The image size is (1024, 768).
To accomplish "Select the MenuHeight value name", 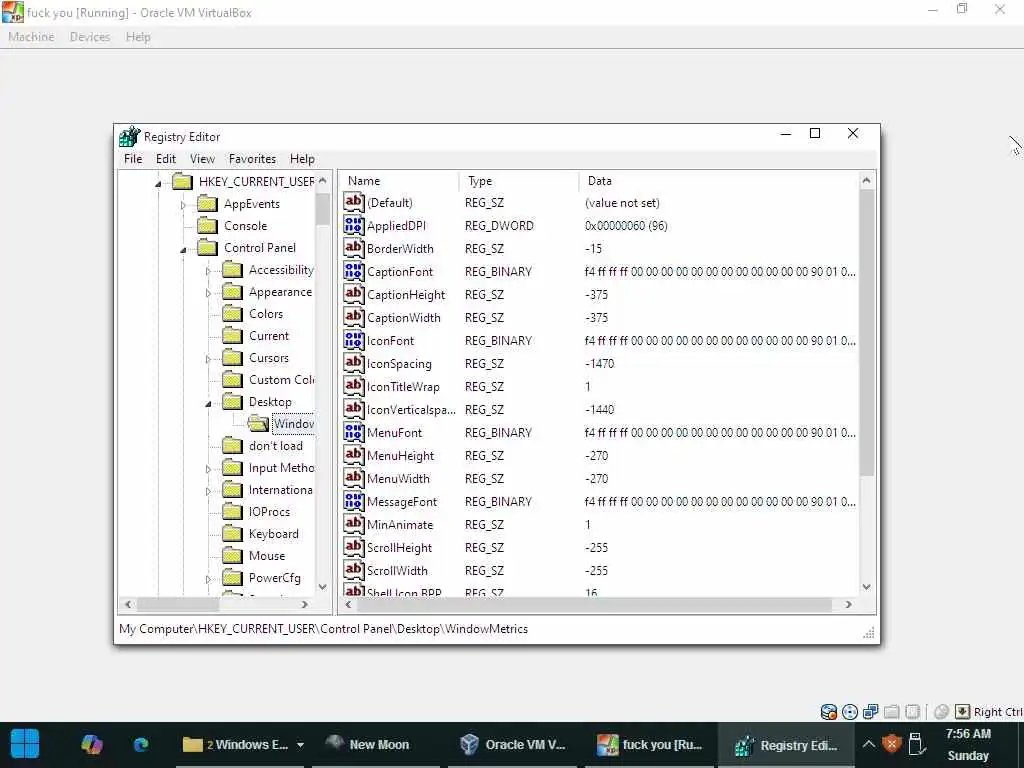I will (400, 456).
